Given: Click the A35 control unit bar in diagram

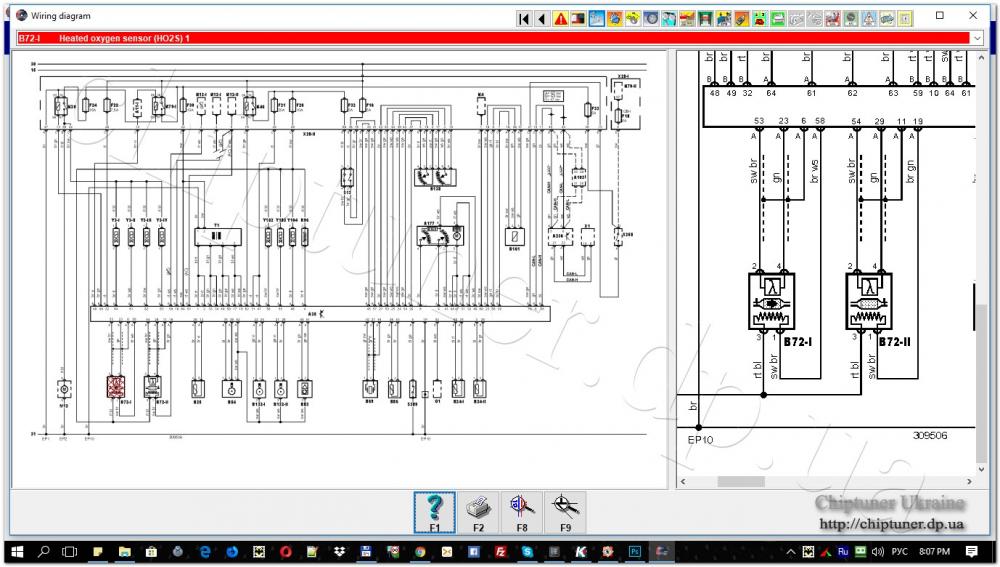Looking at the screenshot, I should [x=320, y=314].
